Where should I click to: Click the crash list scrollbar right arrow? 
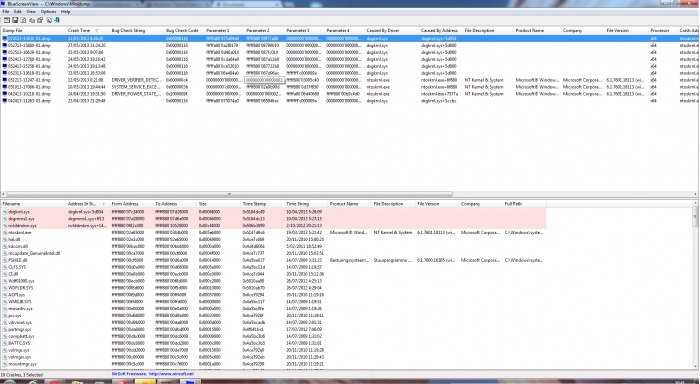(696, 194)
